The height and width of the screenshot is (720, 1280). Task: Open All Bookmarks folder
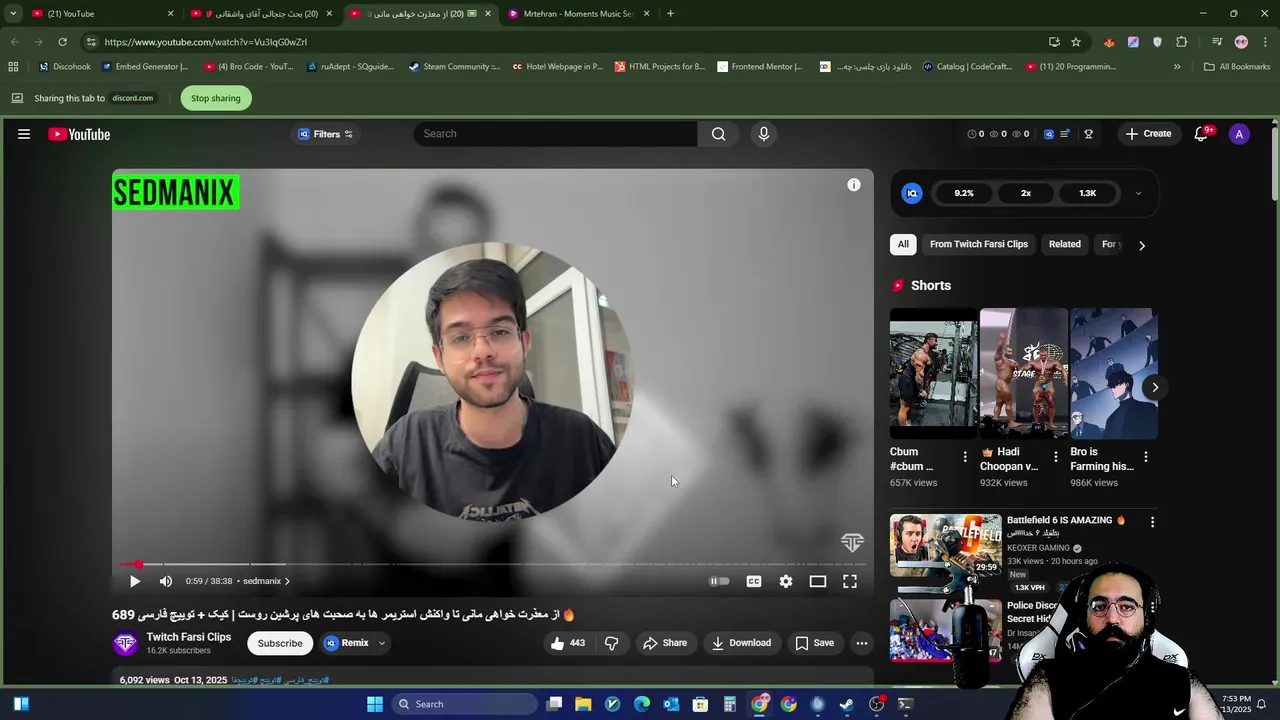(1237, 67)
